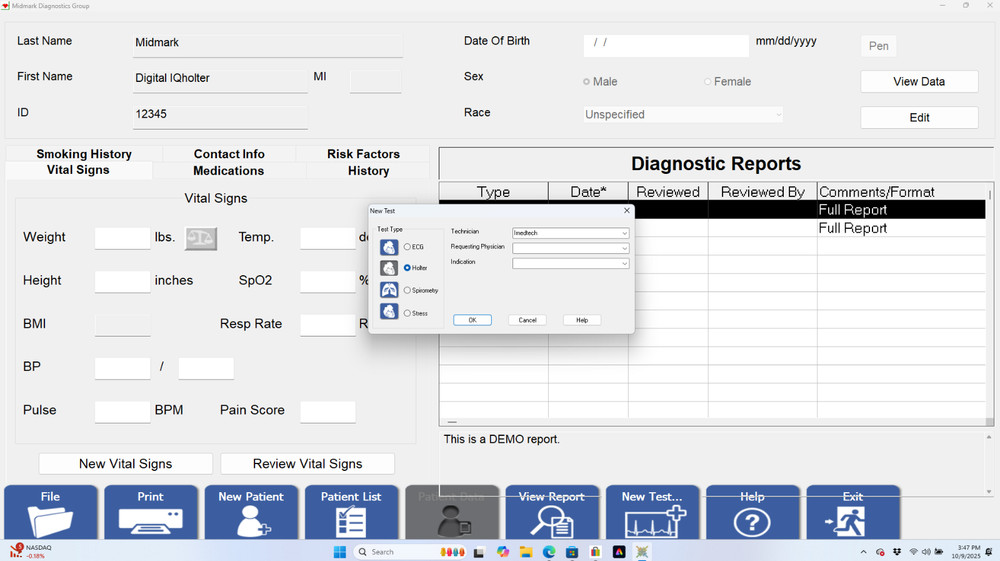Viewport: 1000px width, 561px height.
Task: Click Help in the New Test dialog
Action: pos(582,320)
